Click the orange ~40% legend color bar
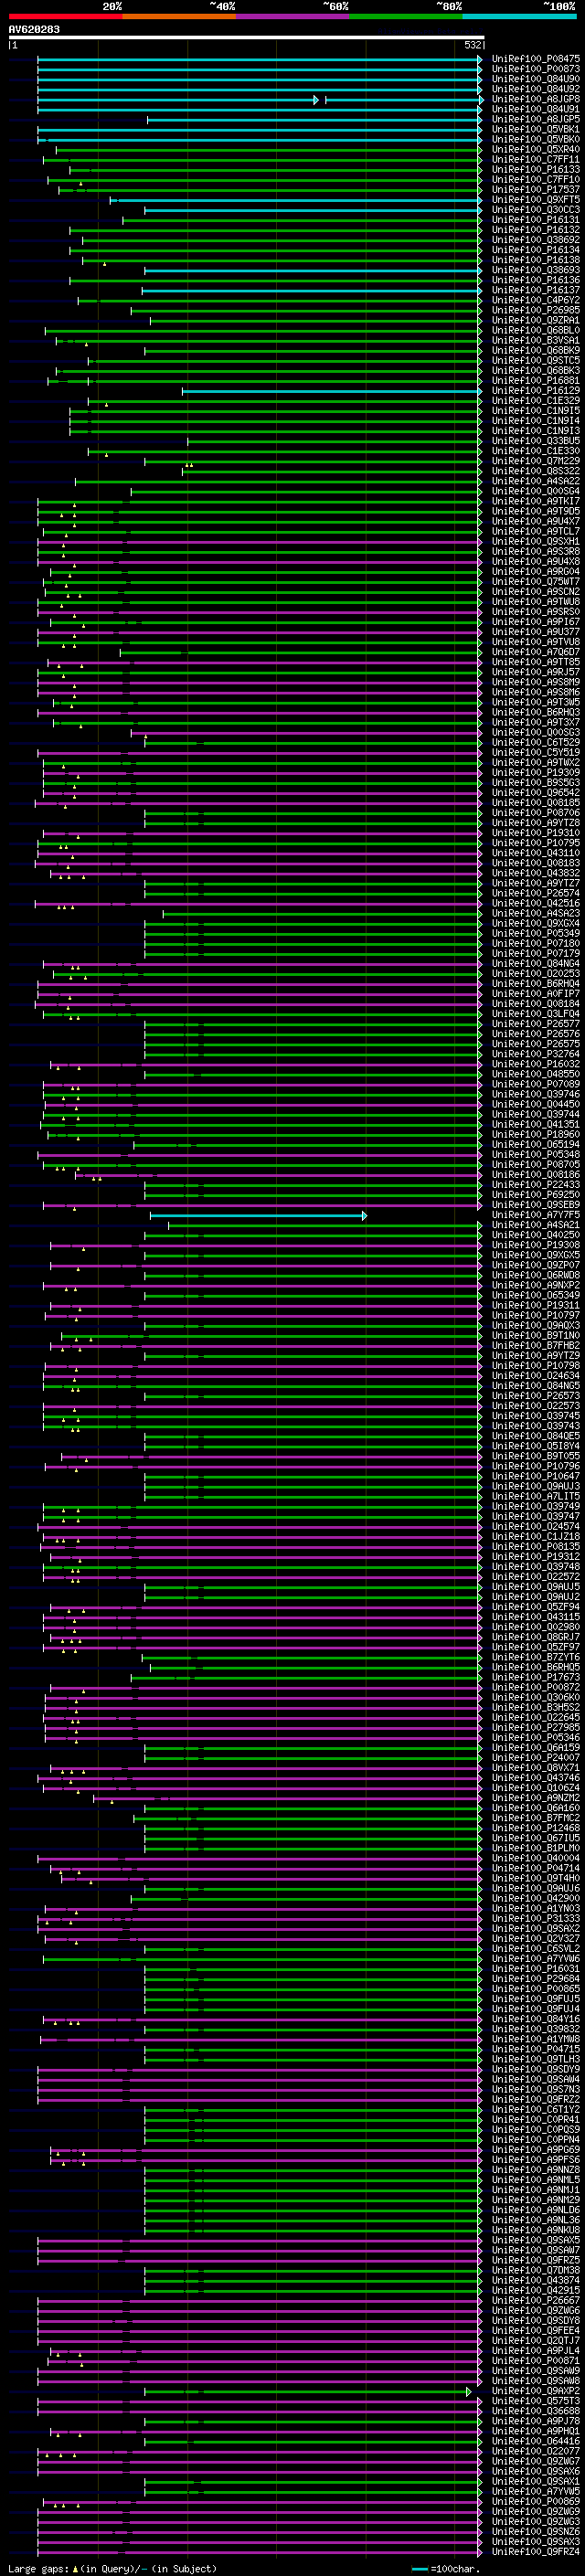This screenshot has width=585, height=2576. [x=179, y=16]
